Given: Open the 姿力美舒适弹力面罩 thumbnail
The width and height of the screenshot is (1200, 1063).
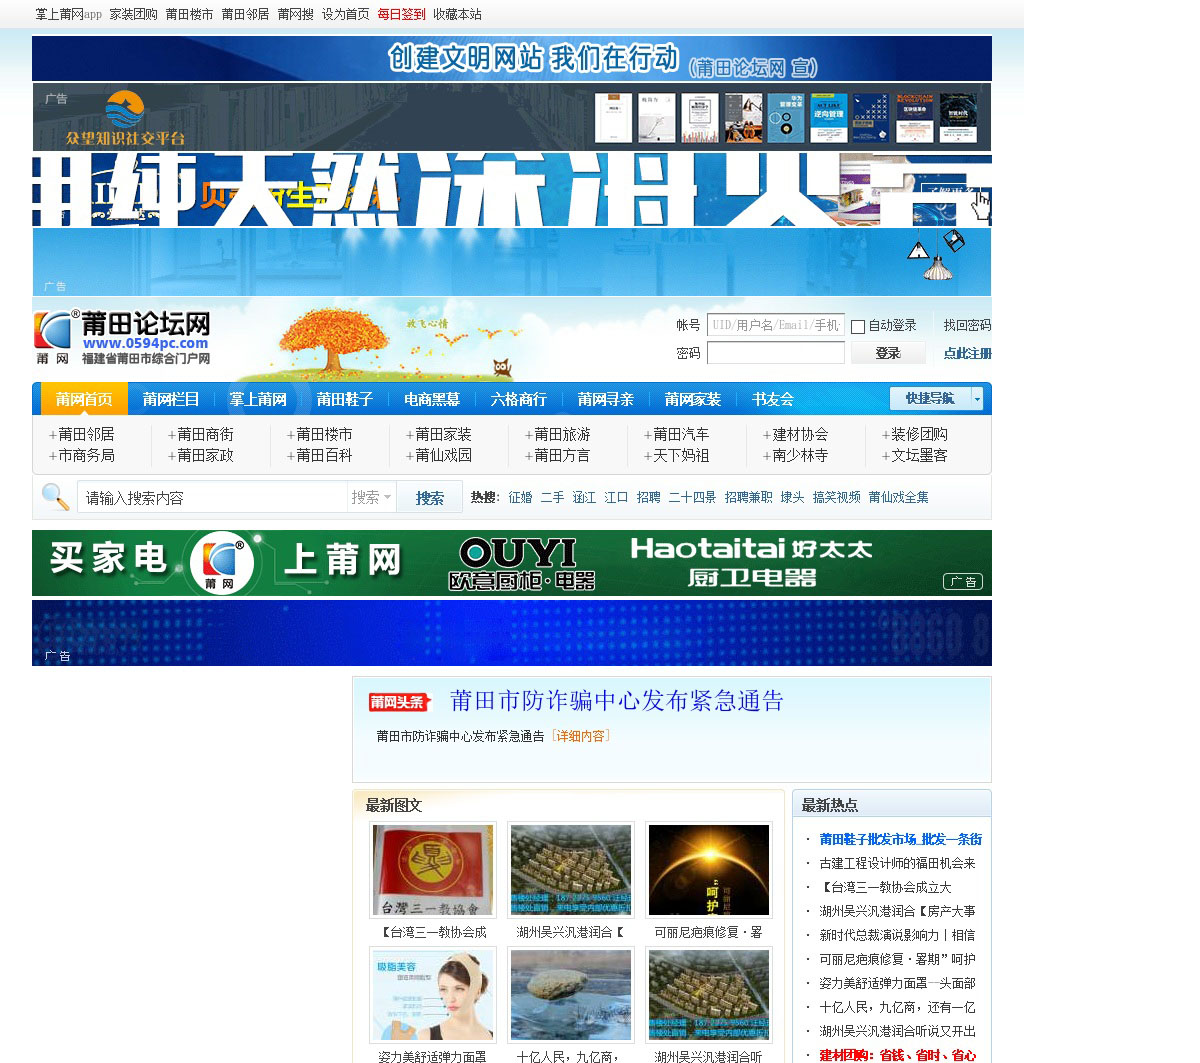Looking at the screenshot, I should 433,995.
